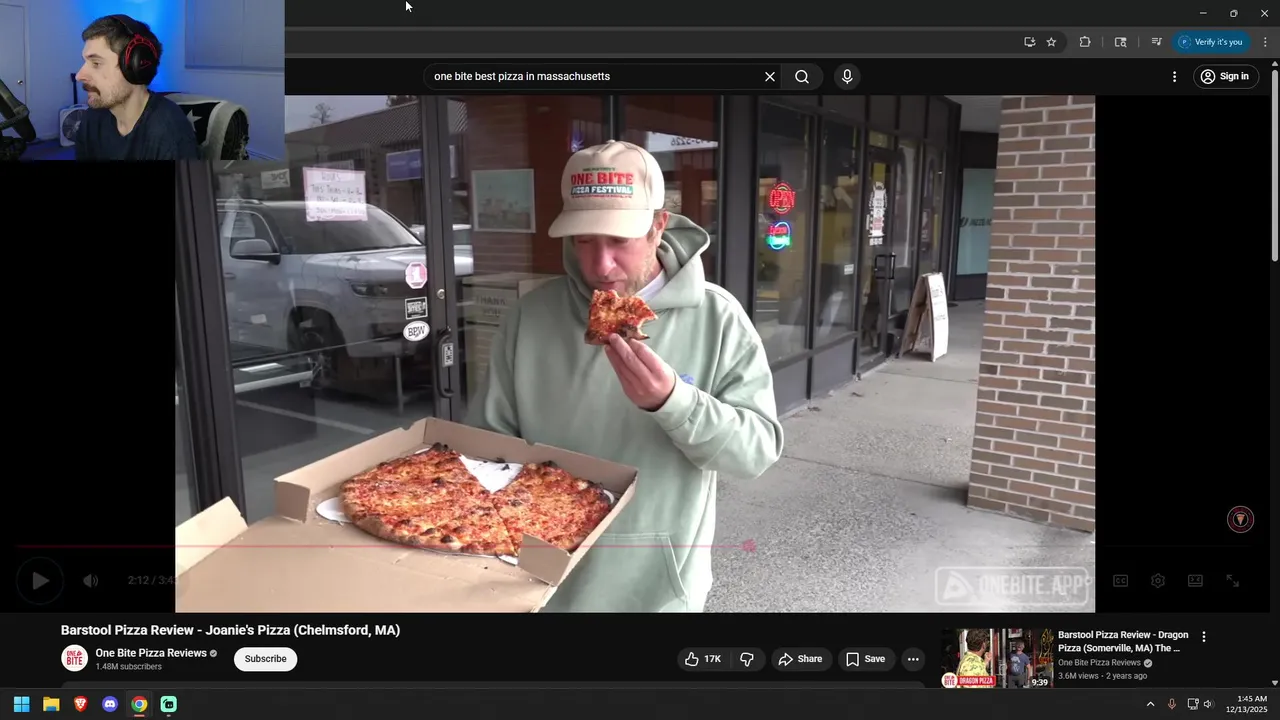
Task: Open the teal app icon beside Chrome in taskbar
Action: click(169, 704)
